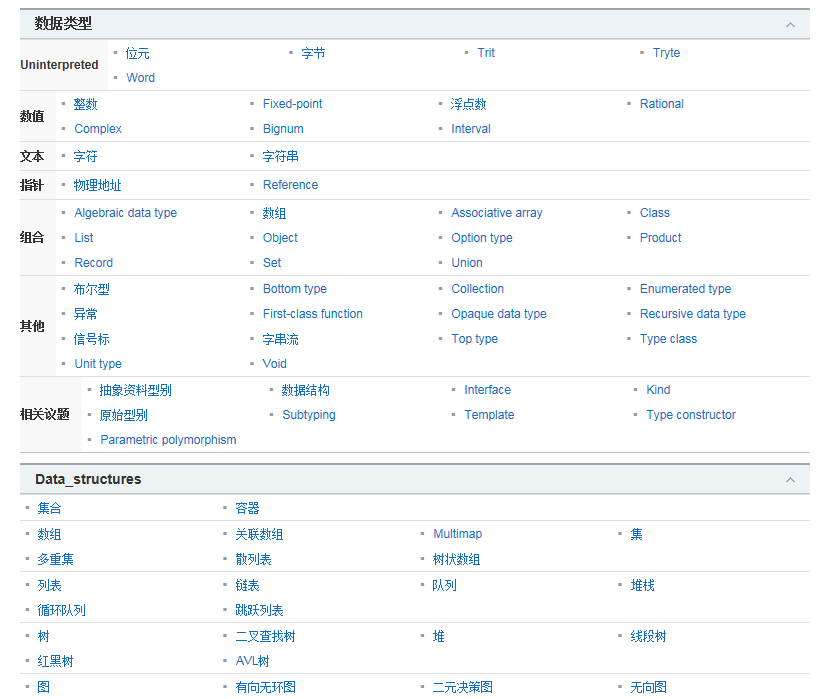Open the 抽象资料型别 link
The height and width of the screenshot is (699, 838).
pyautogui.click(x=136, y=391)
